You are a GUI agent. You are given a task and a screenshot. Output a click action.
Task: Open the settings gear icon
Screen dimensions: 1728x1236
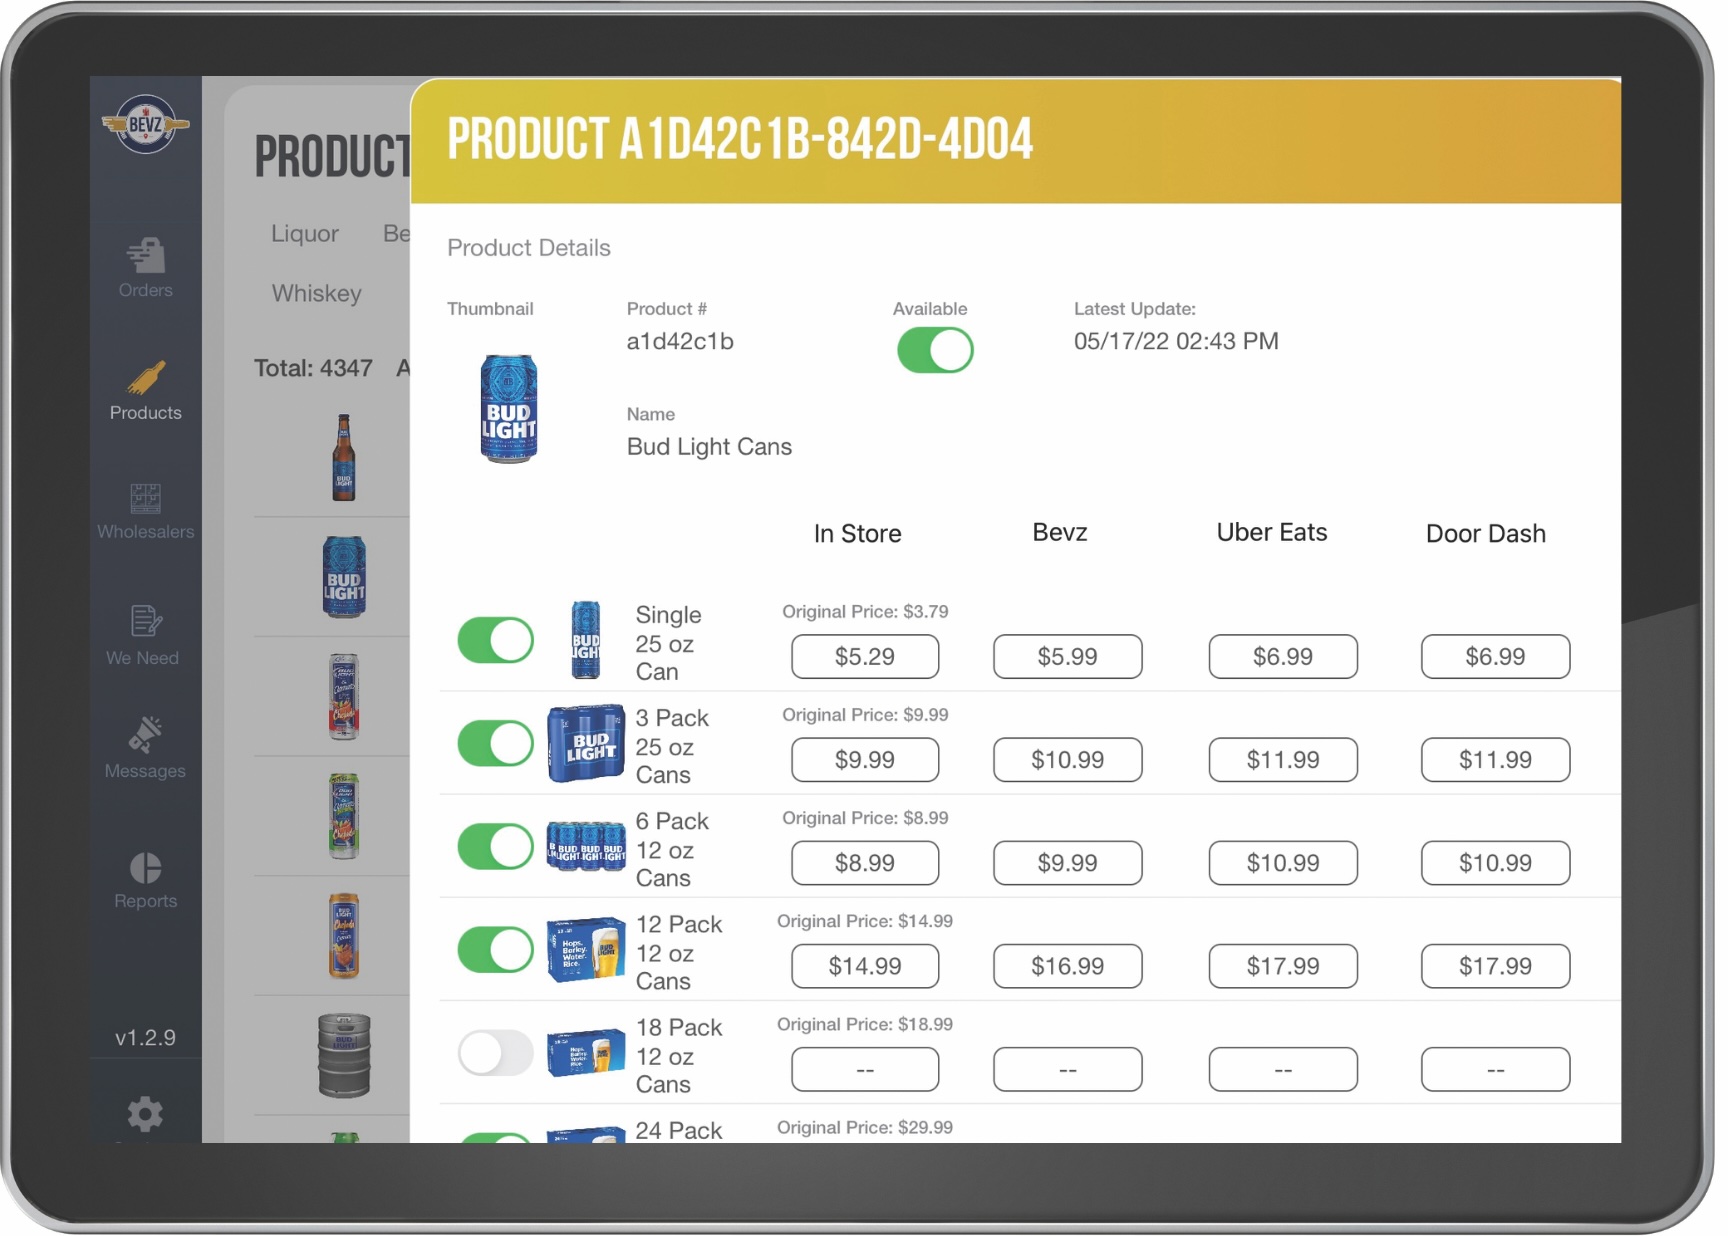(146, 1114)
